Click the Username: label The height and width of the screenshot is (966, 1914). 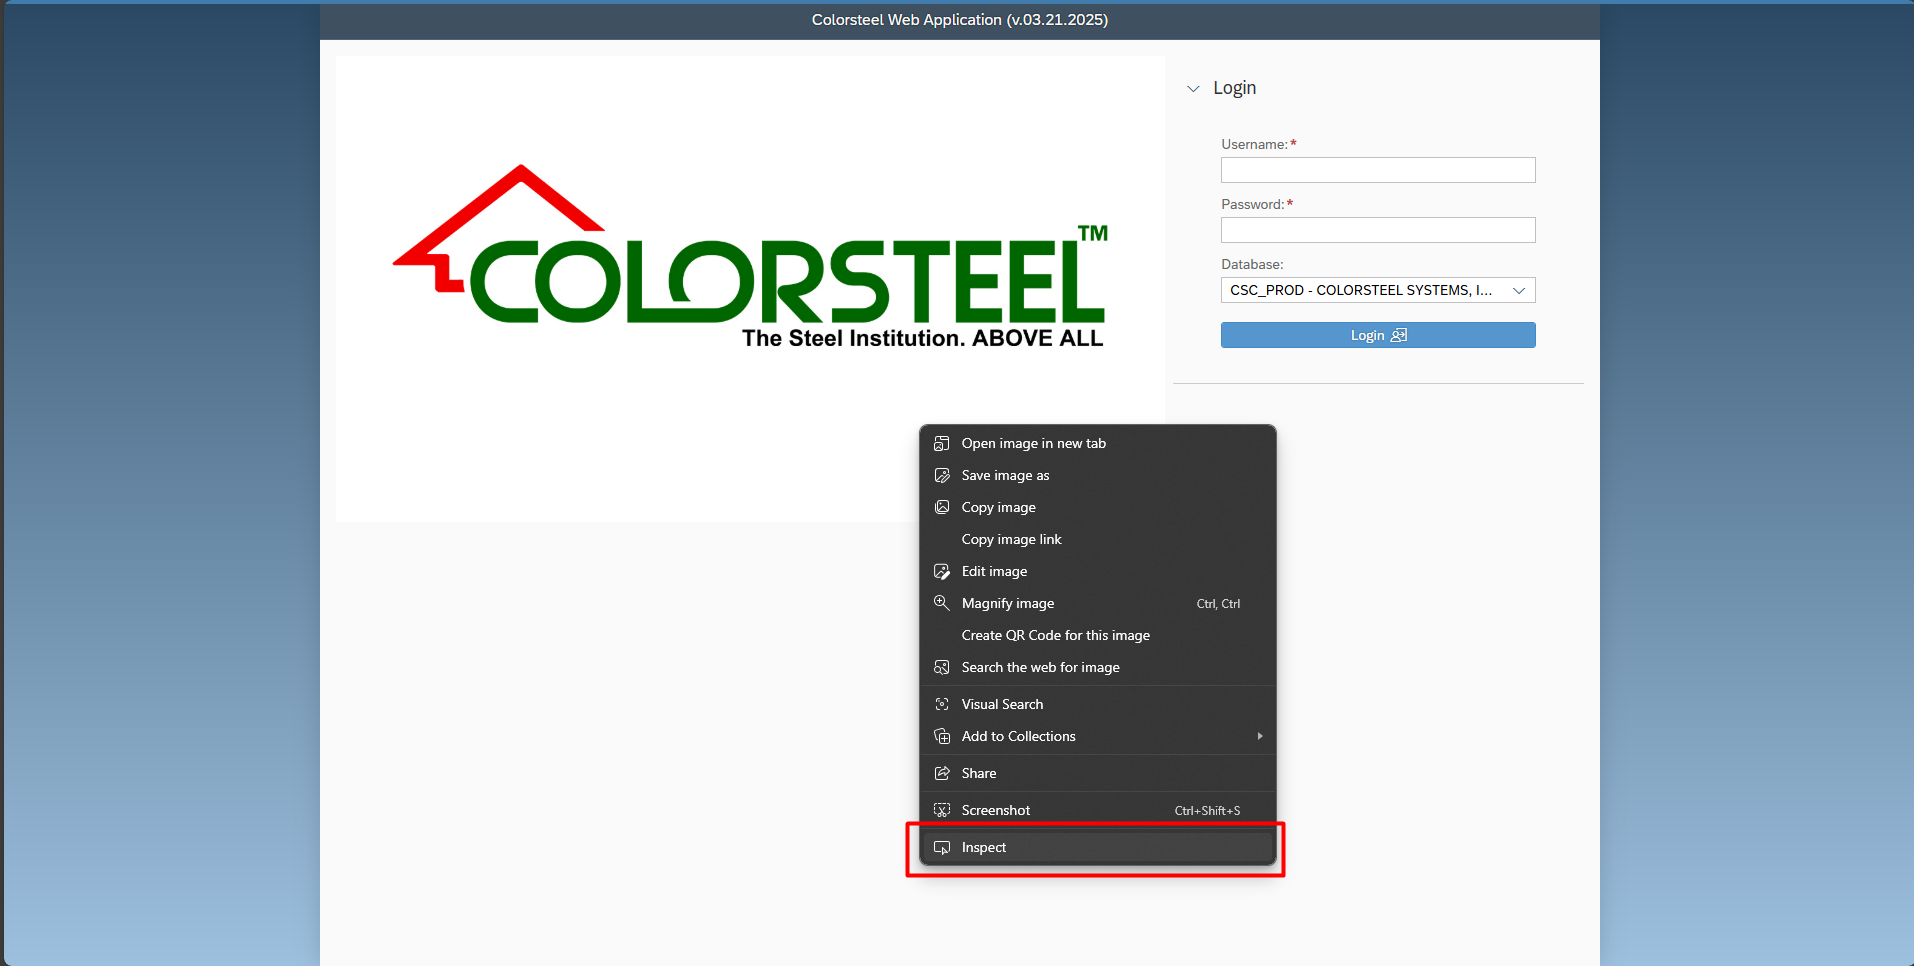pos(1254,144)
